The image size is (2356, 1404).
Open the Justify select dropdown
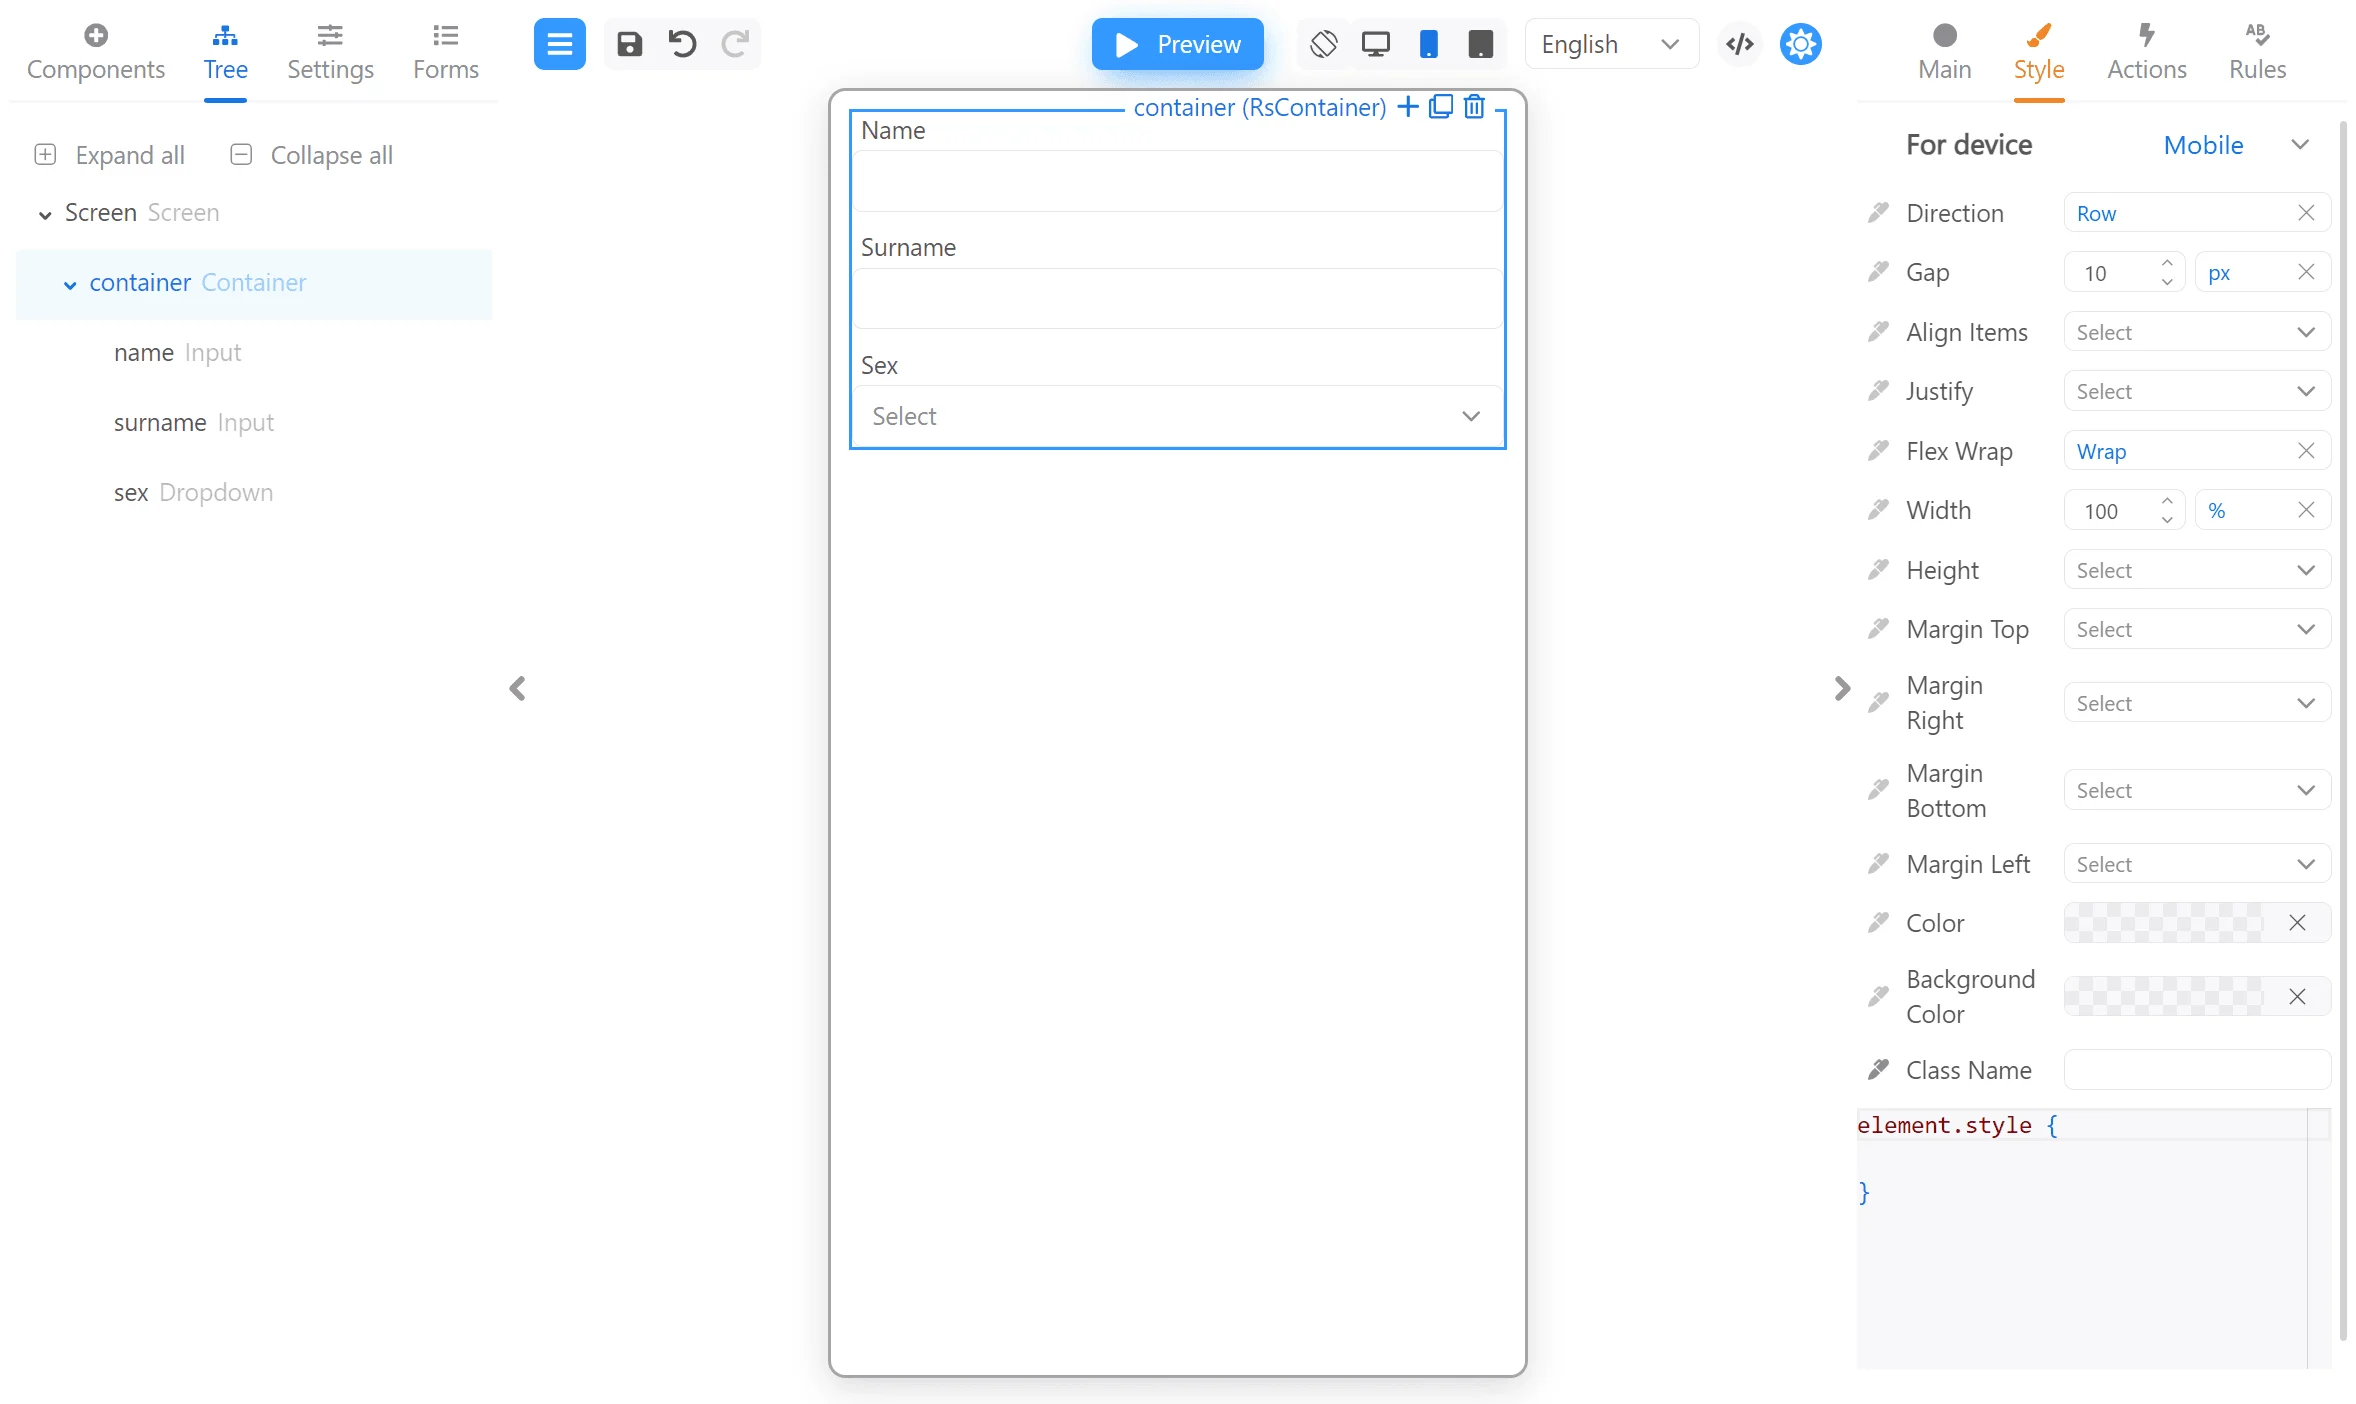click(x=2196, y=391)
